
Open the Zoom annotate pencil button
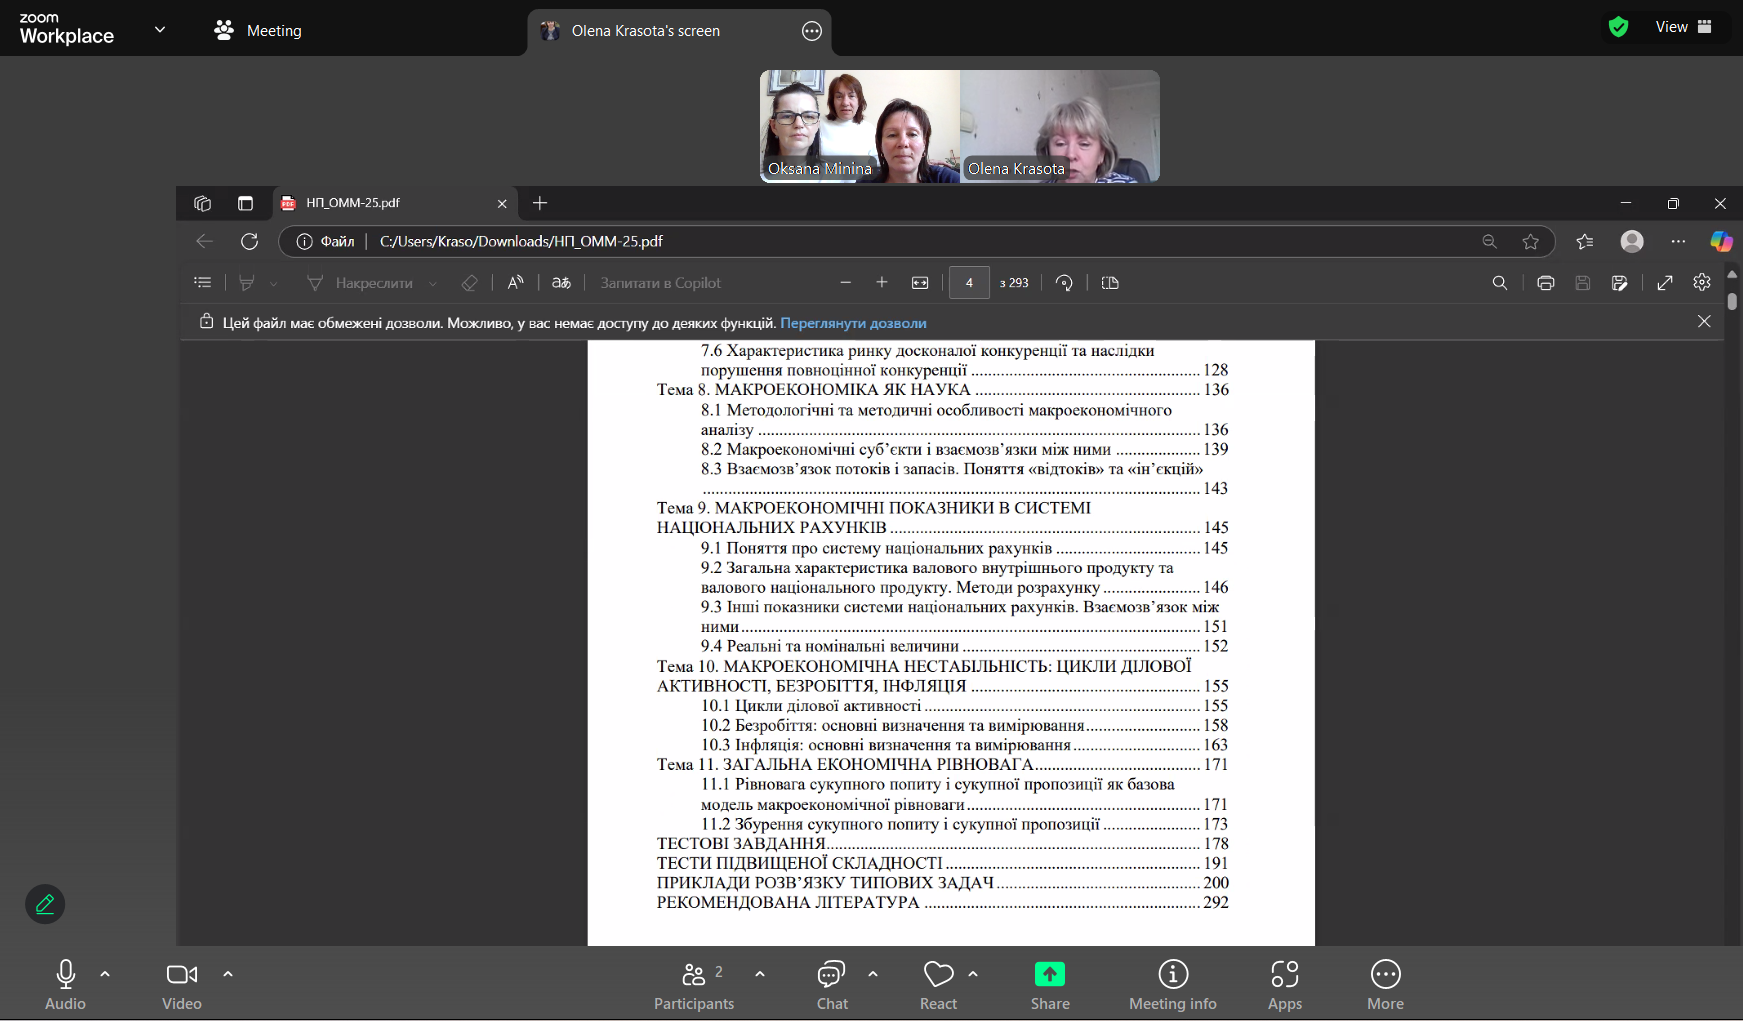pyautogui.click(x=45, y=904)
